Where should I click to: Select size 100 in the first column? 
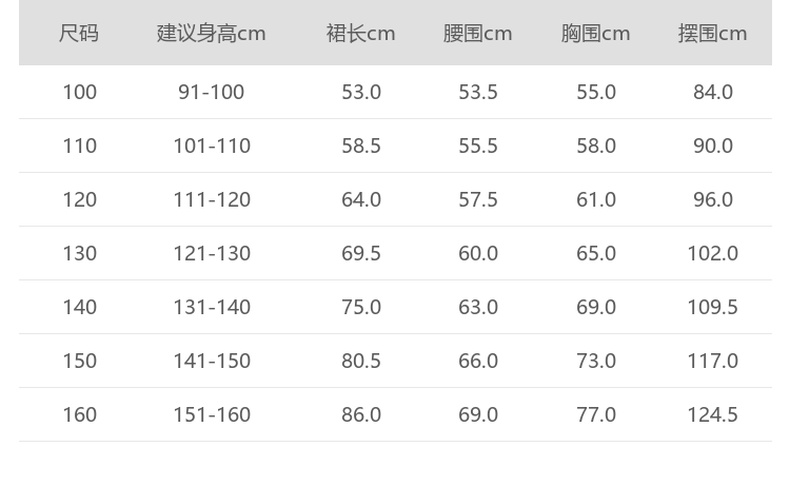[x=80, y=92]
